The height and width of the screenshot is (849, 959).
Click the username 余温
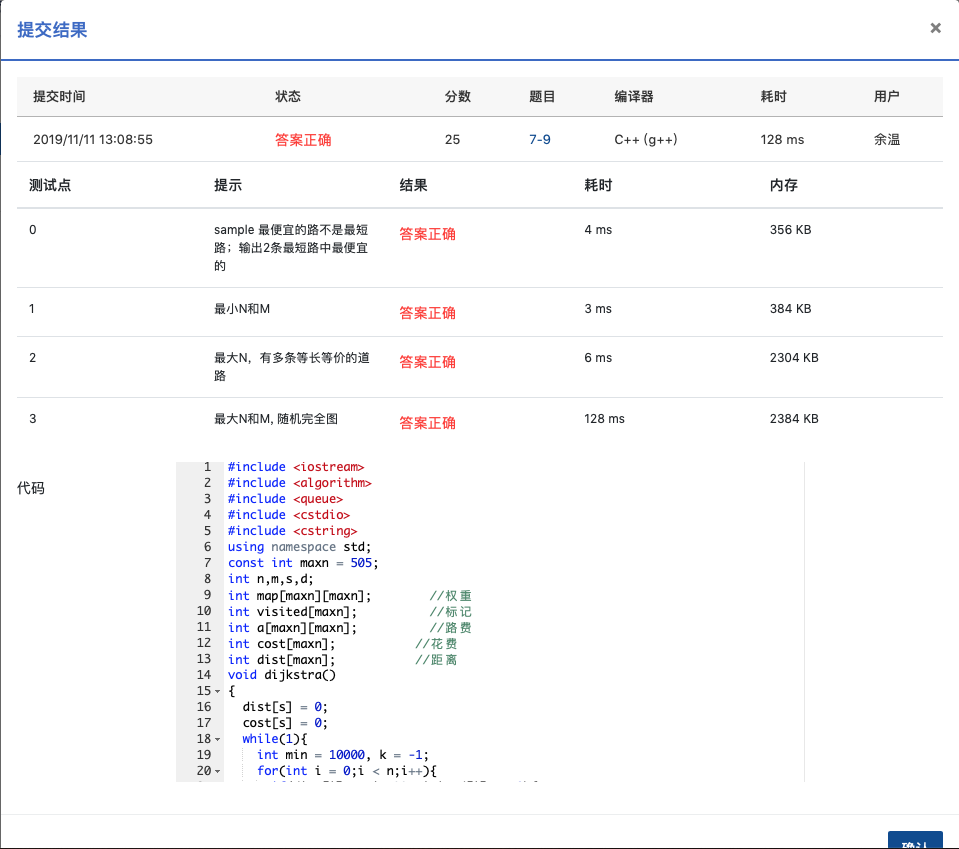[887, 139]
